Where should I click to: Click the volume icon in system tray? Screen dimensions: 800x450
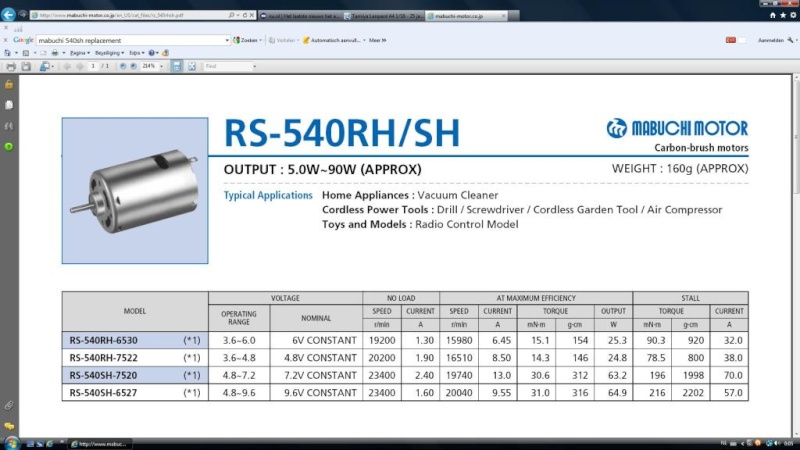[777, 443]
